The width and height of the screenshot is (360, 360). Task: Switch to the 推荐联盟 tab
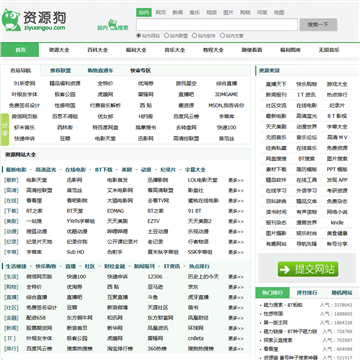[x=60, y=71]
